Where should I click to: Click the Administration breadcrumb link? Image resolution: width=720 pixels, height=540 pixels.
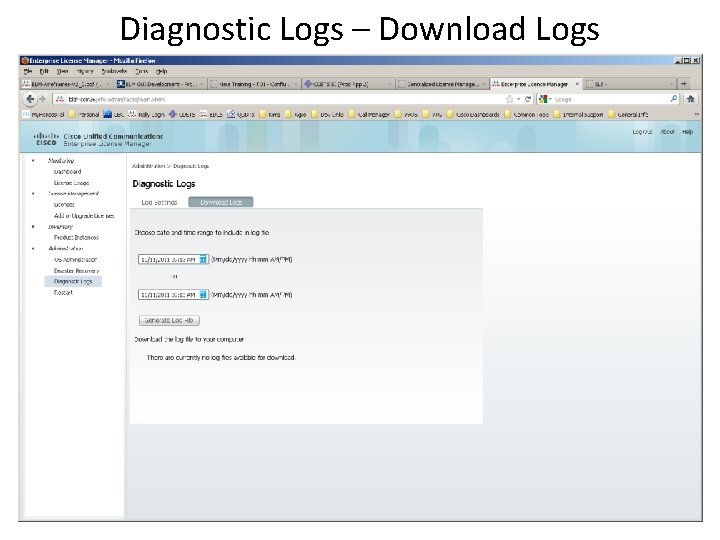point(148,166)
